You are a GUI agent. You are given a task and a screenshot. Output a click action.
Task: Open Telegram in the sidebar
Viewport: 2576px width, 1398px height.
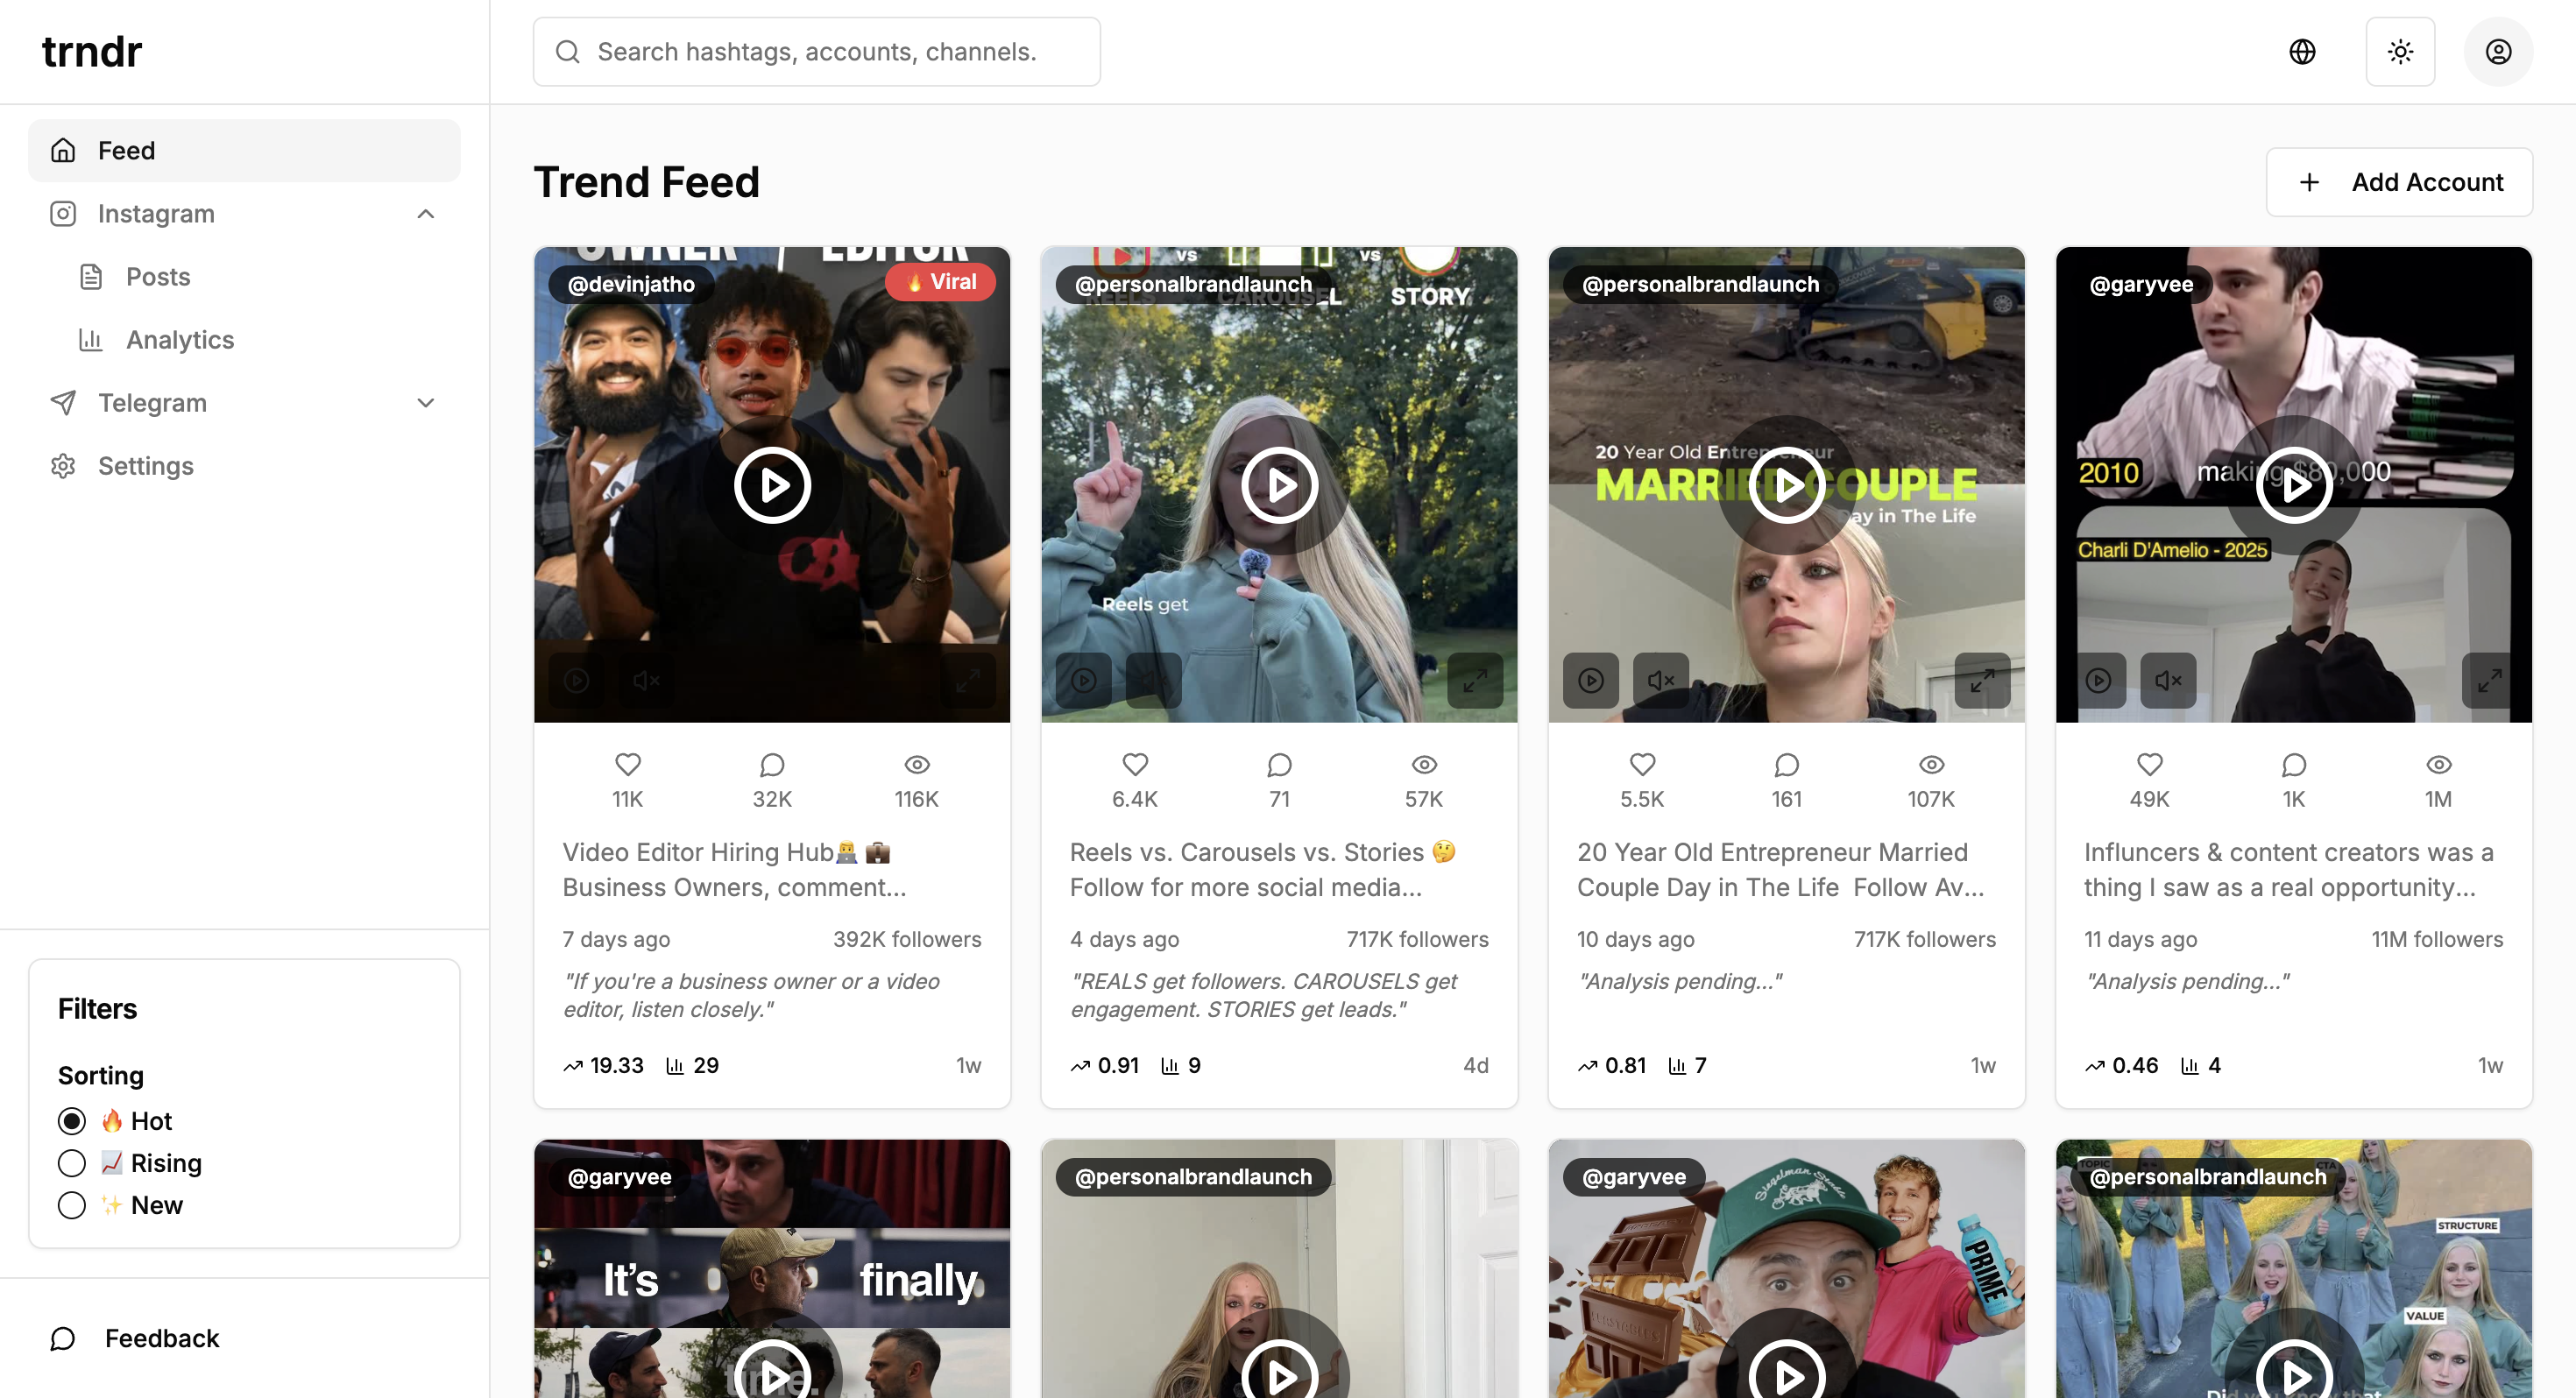pyautogui.click(x=152, y=402)
